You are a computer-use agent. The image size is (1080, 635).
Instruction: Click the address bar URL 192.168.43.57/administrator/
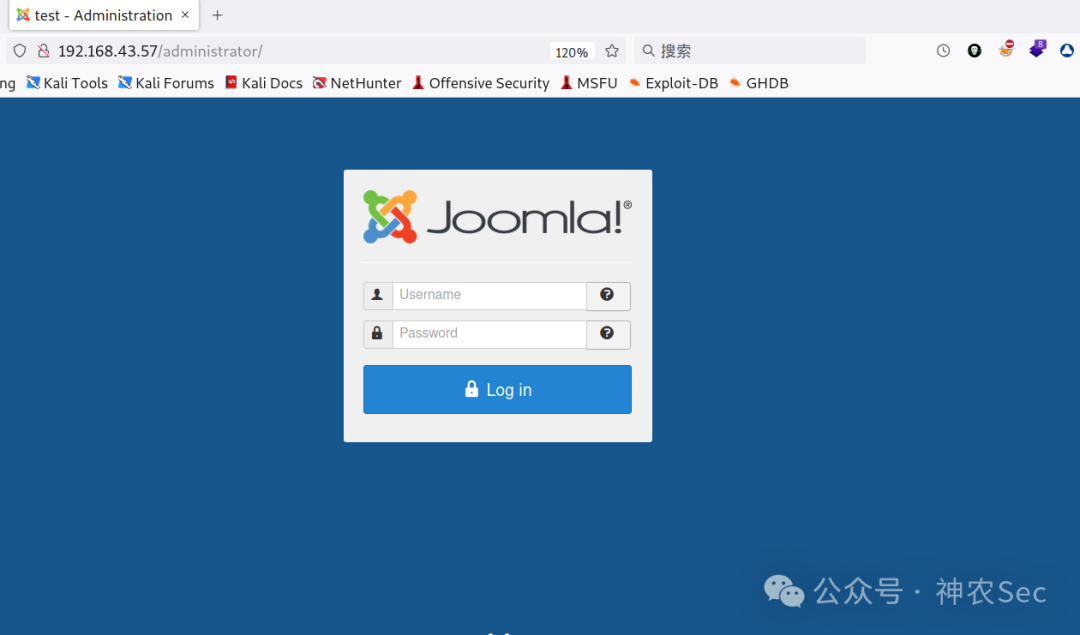pyautogui.click(x=160, y=51)
